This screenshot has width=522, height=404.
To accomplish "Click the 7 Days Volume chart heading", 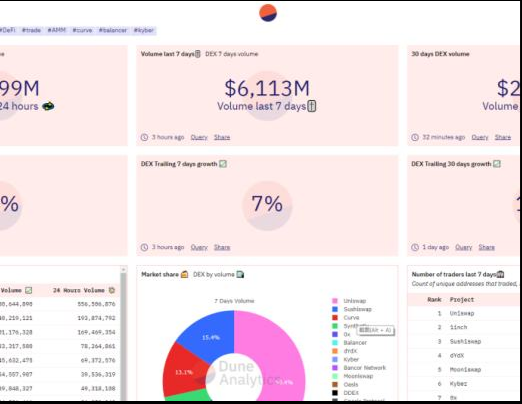I will coord(234,301).
